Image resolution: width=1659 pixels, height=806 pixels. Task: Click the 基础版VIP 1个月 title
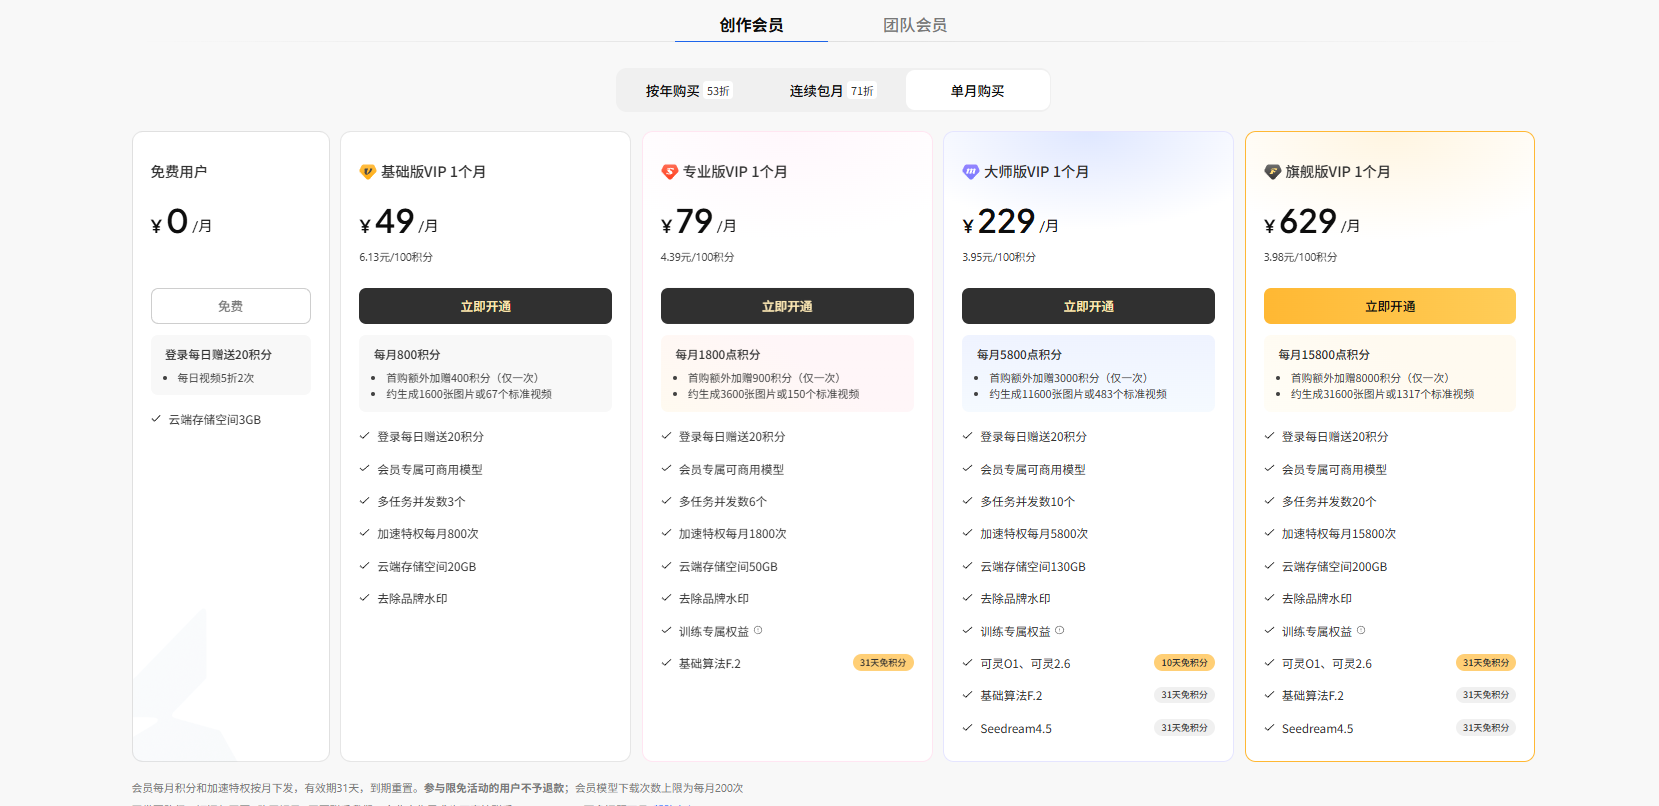[x=433, y=172]
